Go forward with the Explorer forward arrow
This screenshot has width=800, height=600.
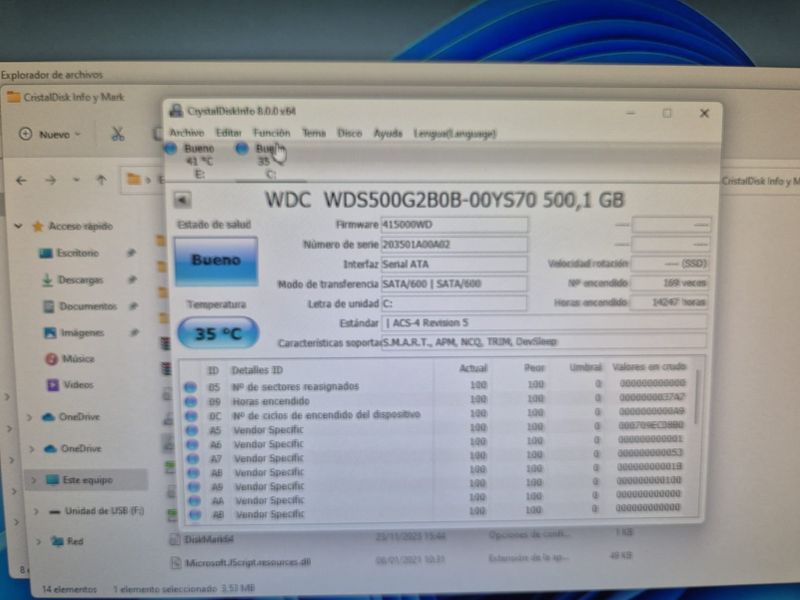(50, 180)
